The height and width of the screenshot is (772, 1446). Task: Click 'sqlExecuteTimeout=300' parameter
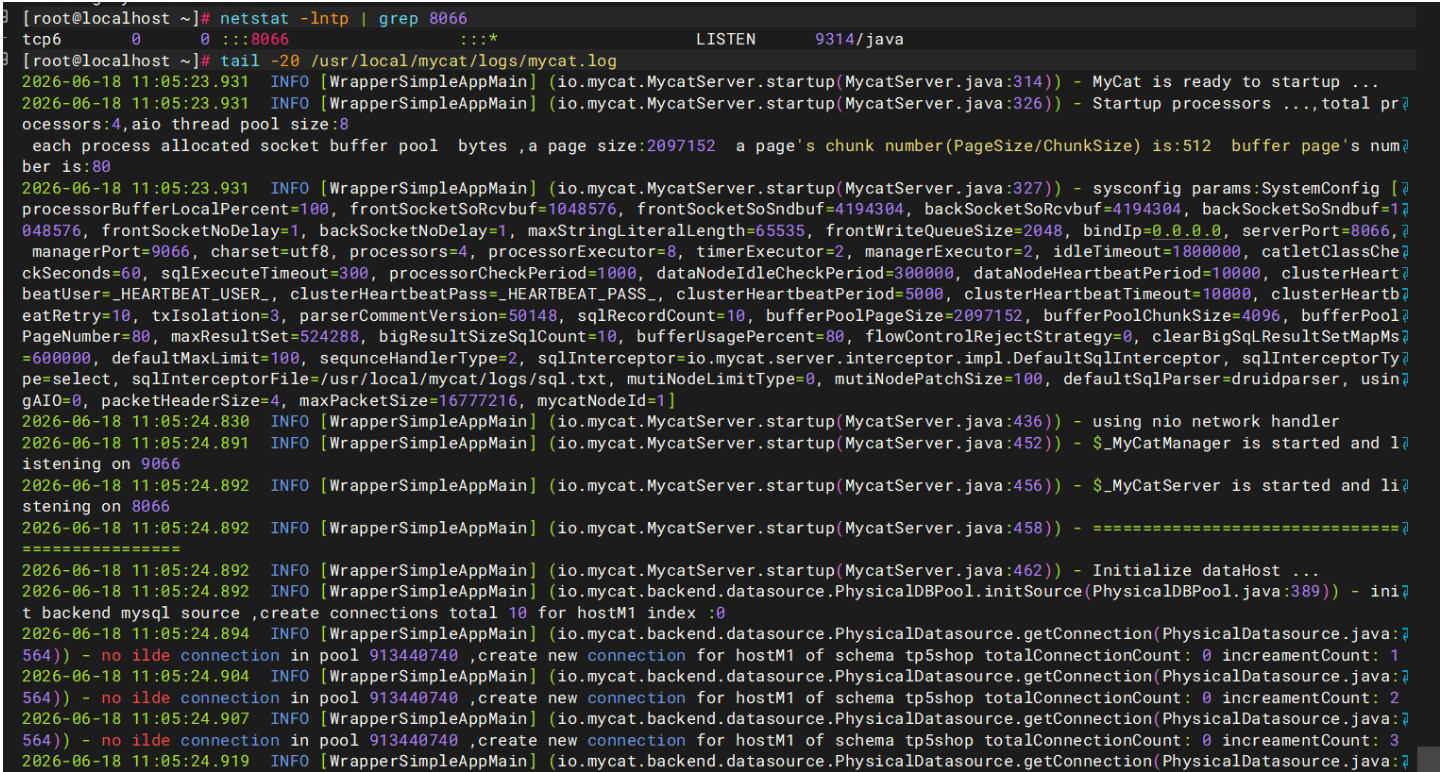pyautogui.click(x=265, y=273)
